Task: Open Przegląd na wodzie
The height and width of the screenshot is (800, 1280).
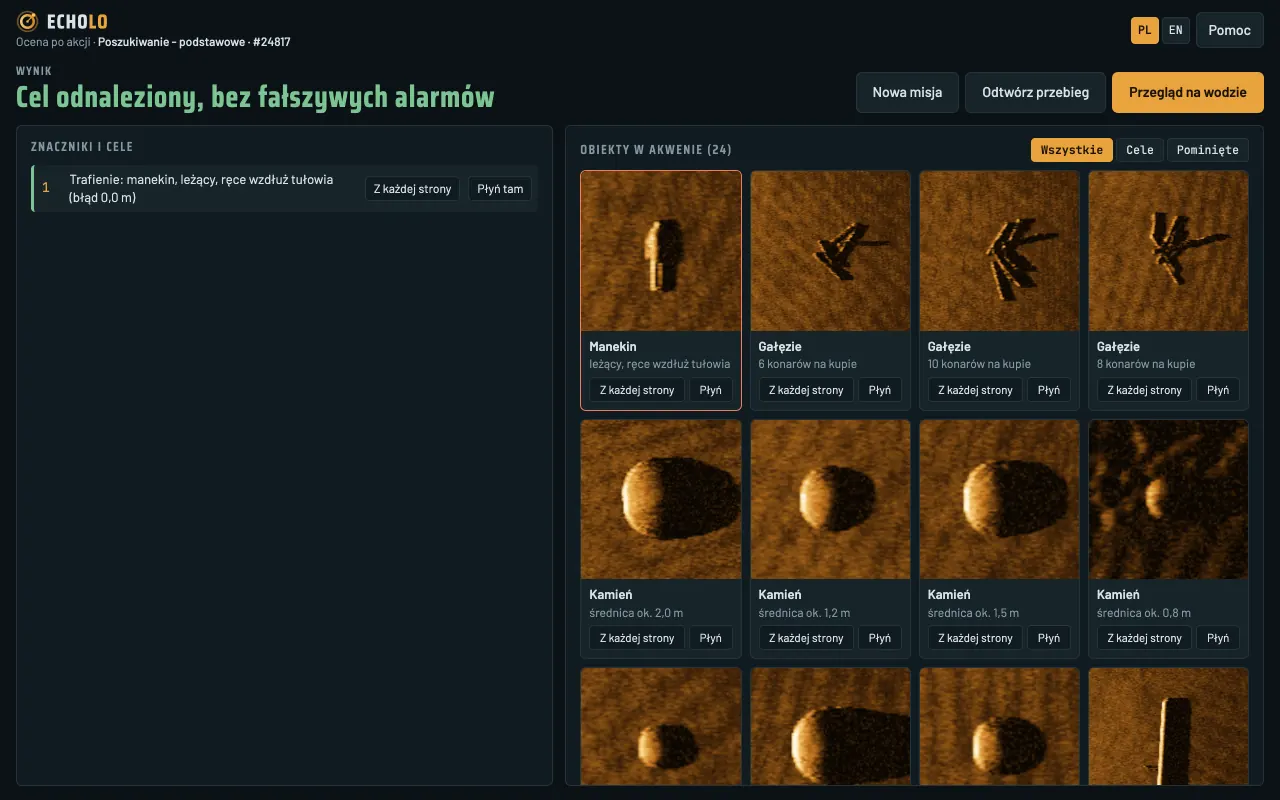Action: [1188, 92]
